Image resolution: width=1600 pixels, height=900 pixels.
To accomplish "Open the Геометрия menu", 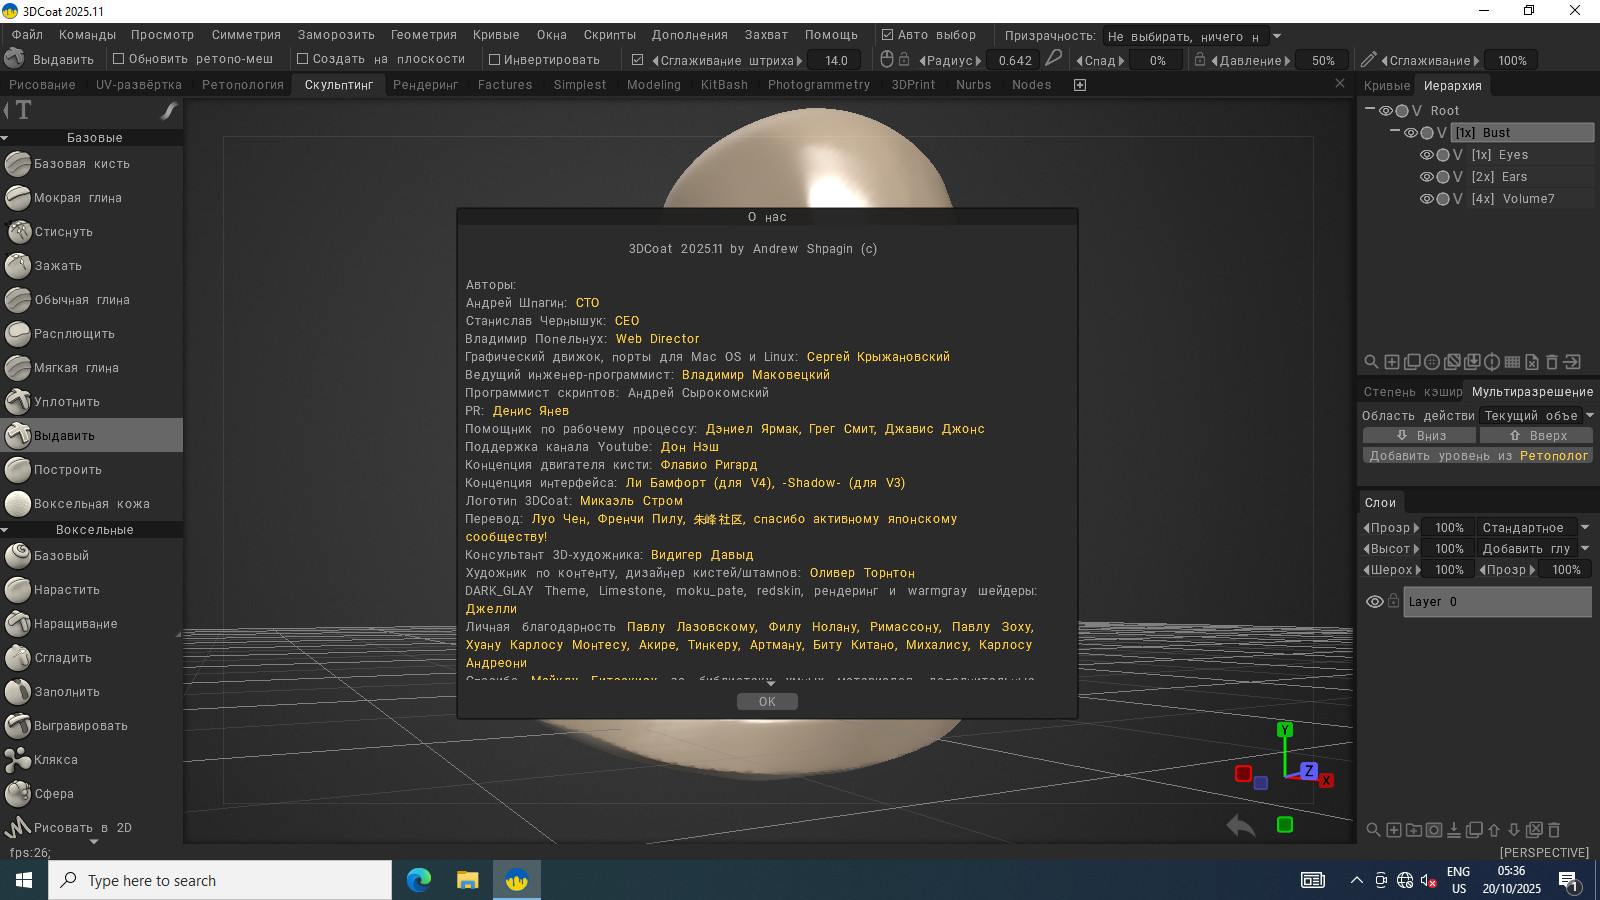I will (423, 35).
